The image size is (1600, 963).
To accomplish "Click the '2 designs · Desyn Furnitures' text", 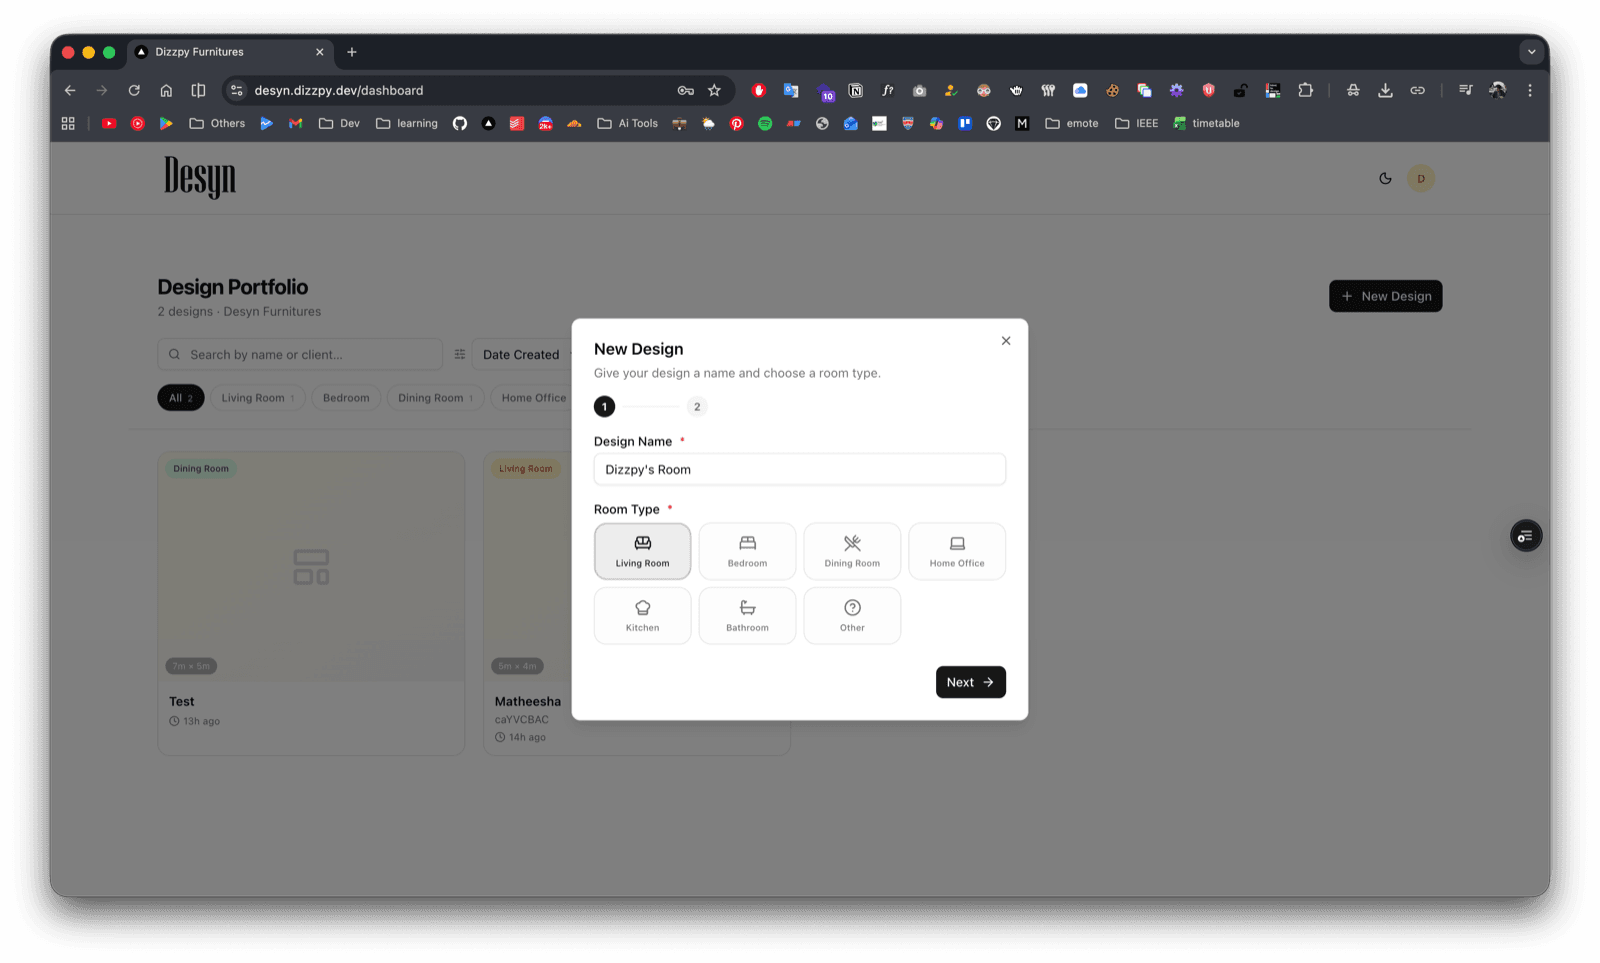I will point(239,311).
